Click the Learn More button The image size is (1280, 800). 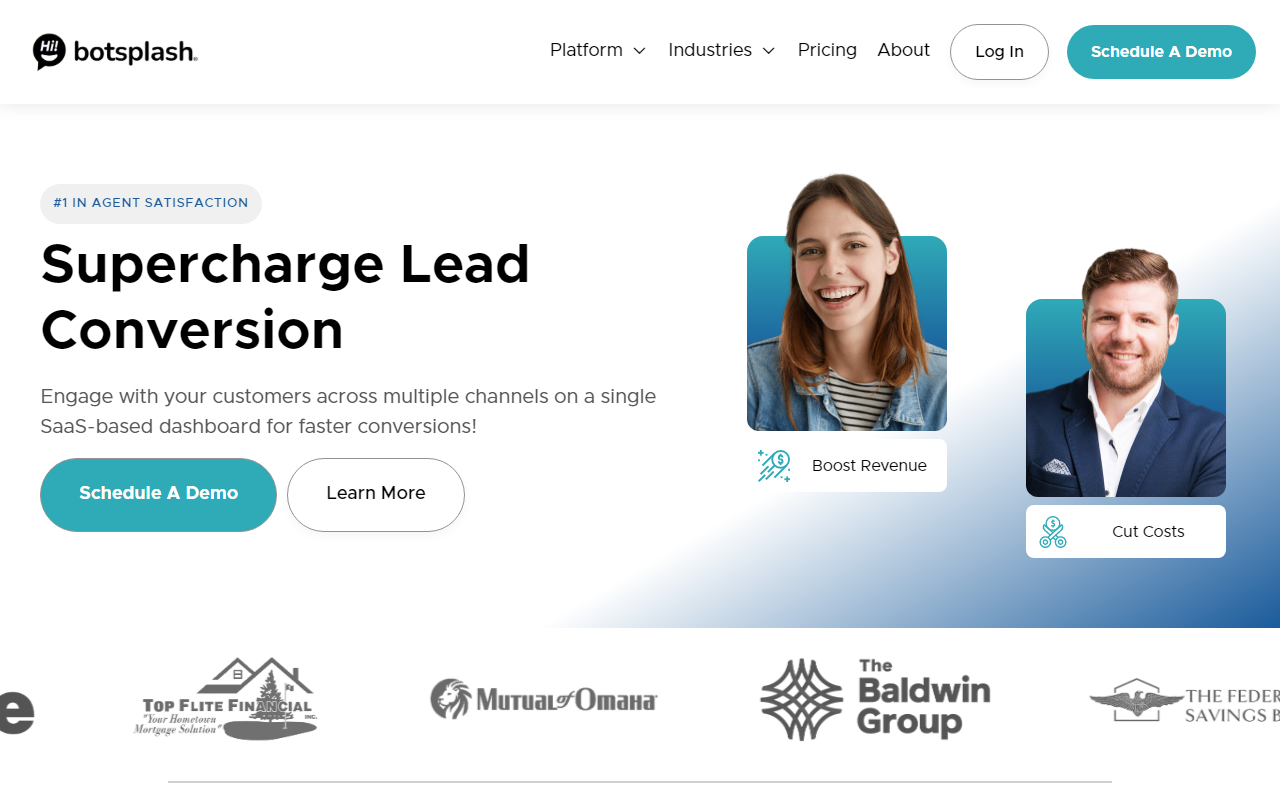tap(376, 495)
